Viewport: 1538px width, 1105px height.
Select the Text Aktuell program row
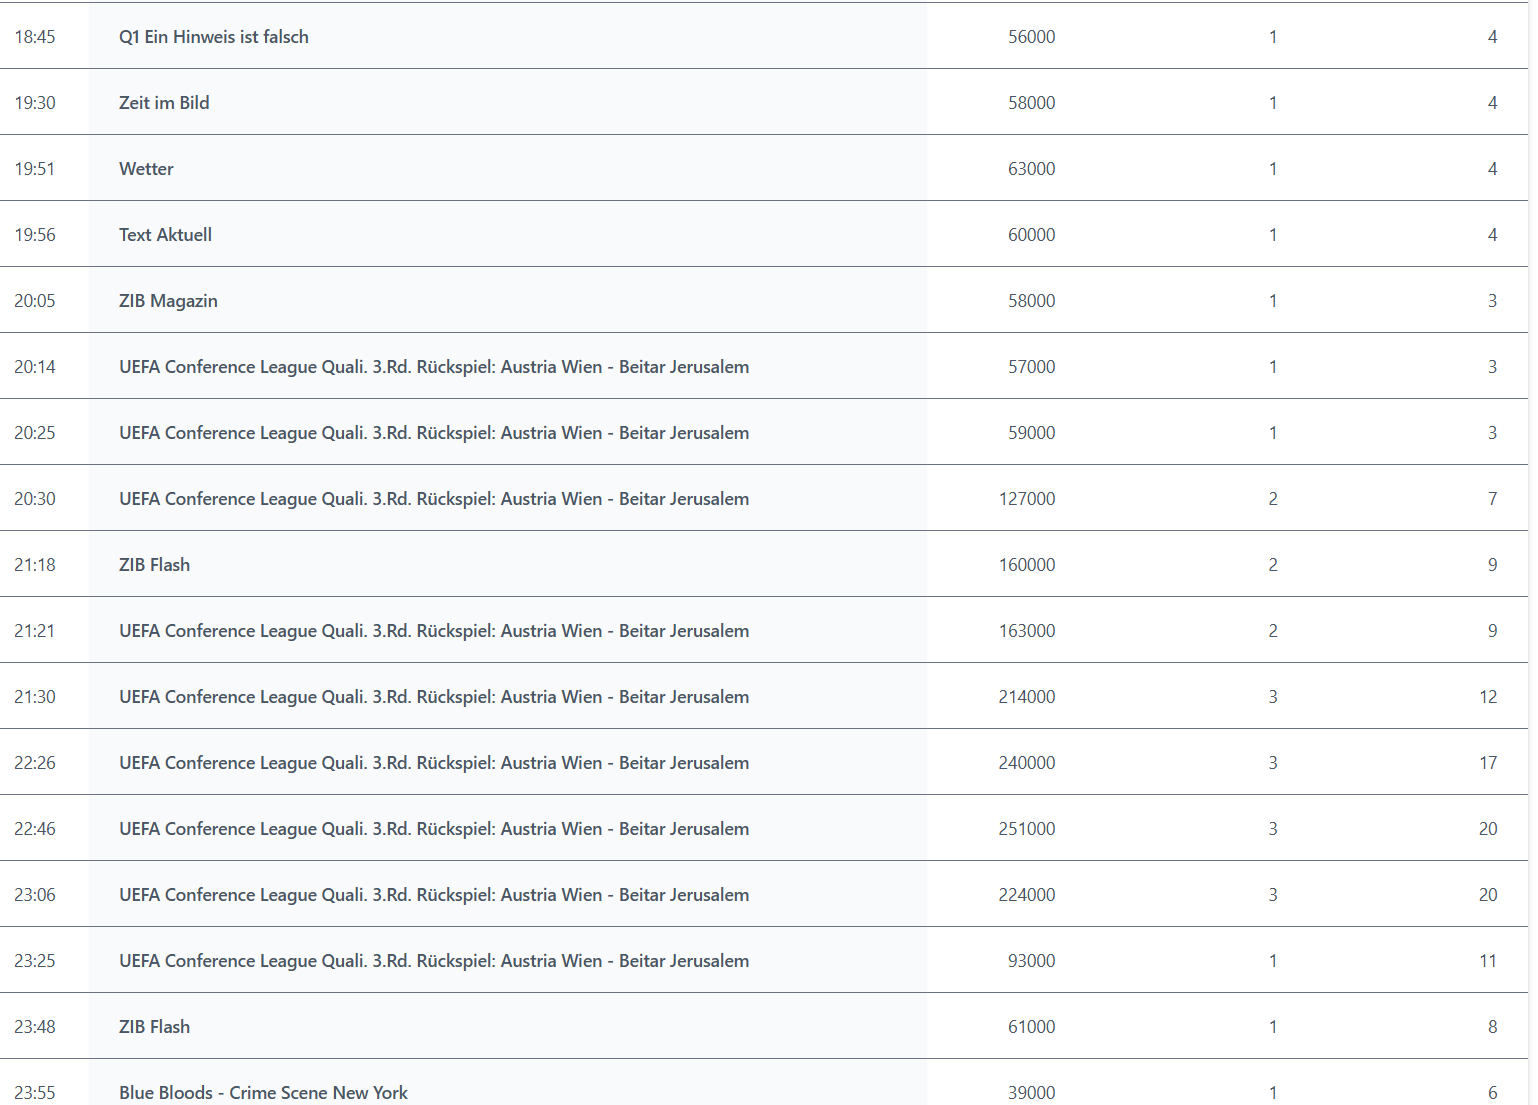[764, 234]
